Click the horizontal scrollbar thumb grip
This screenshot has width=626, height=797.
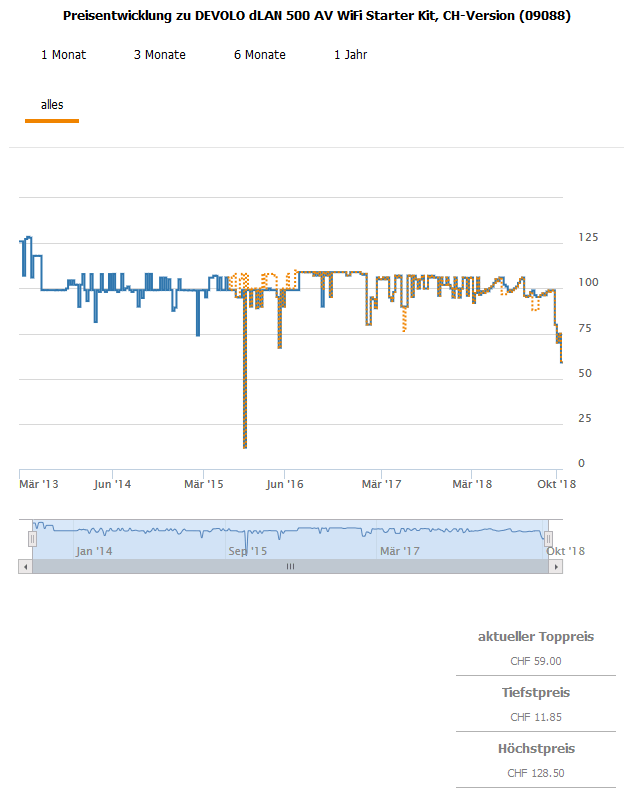click(x=291, y=566)
